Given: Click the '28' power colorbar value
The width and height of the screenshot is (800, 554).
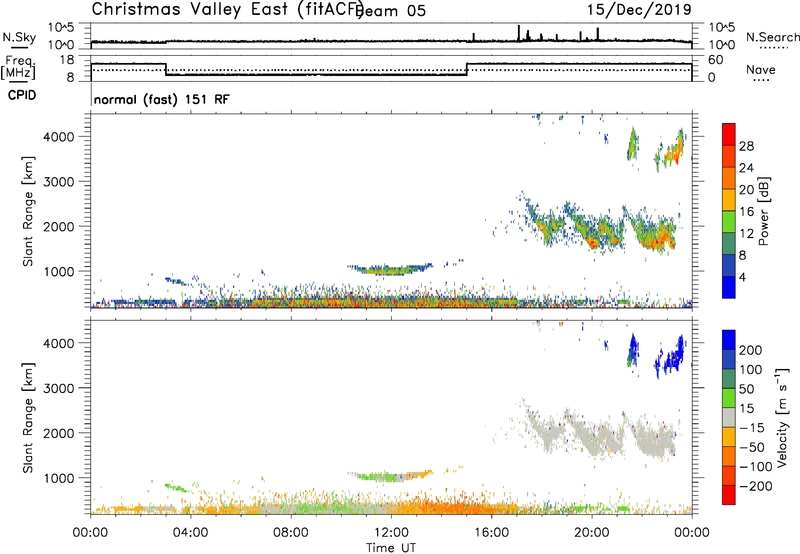Looking at the screenshot, I should 746,146.
